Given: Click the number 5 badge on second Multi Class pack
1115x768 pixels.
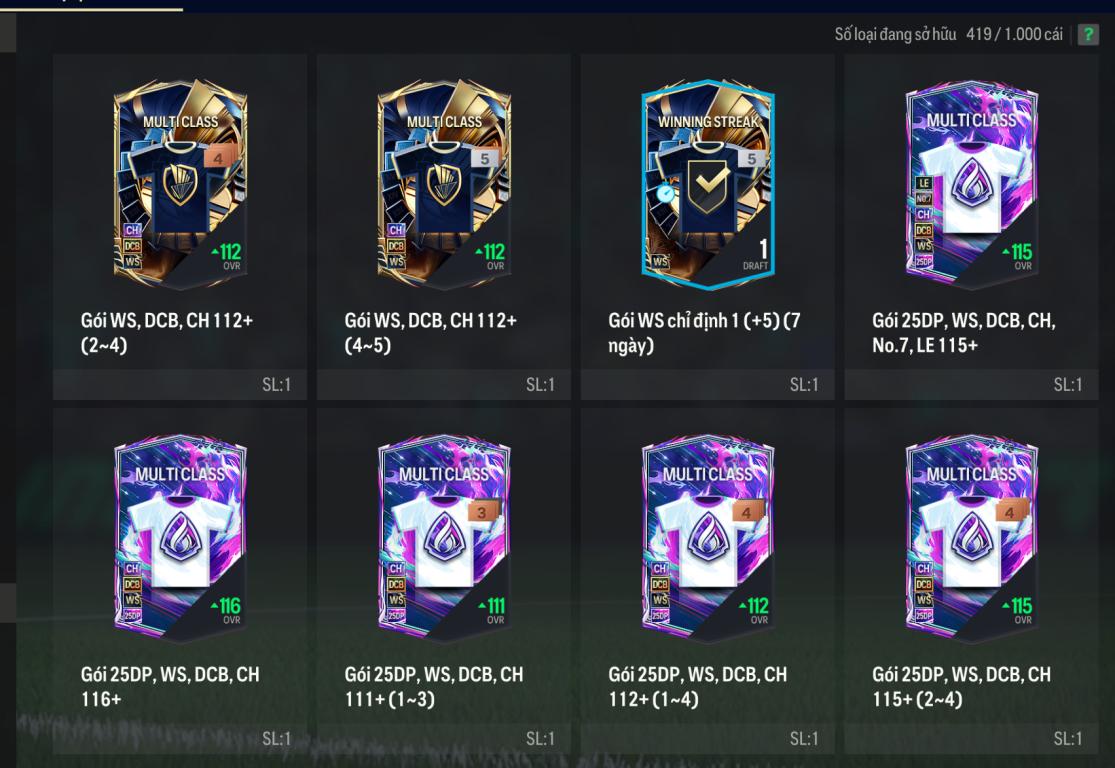Looking at the screenshot, I should point(485,159).
